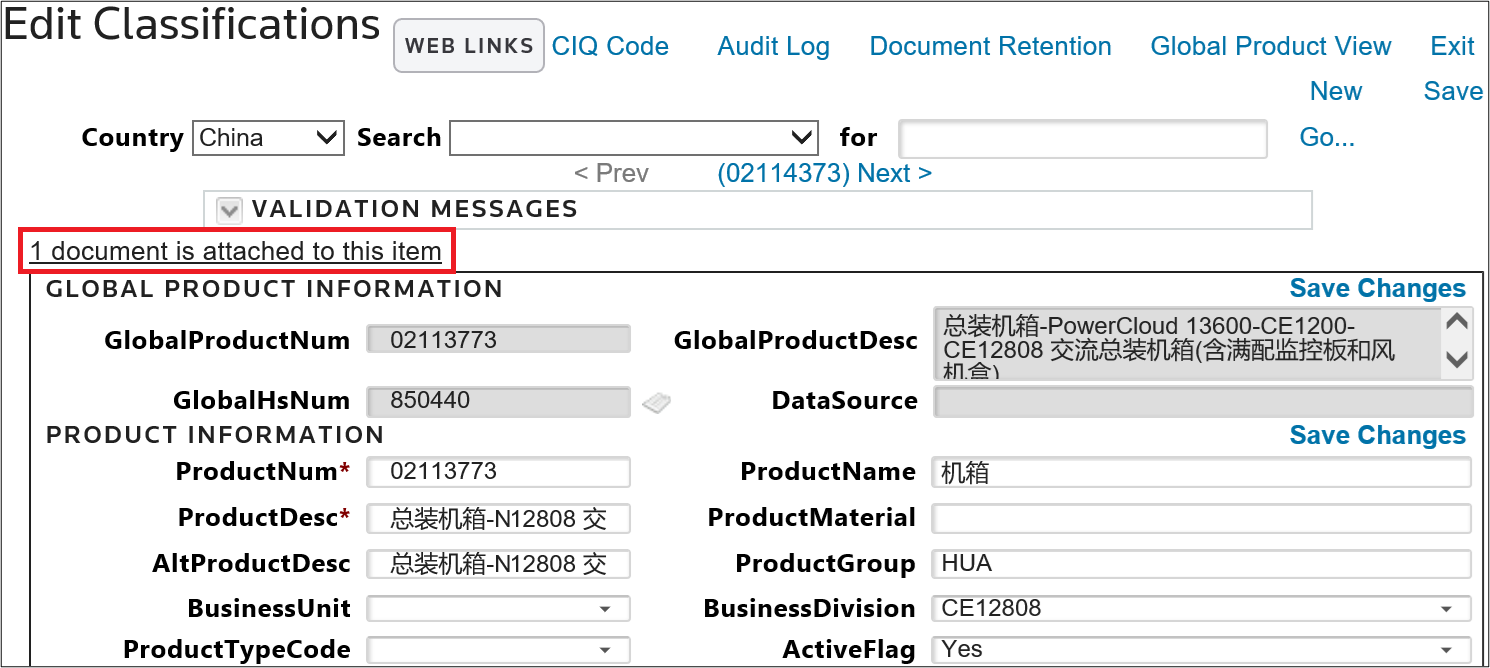Click the lookup icon beside GlobalHsNum

tap(656, 403)
